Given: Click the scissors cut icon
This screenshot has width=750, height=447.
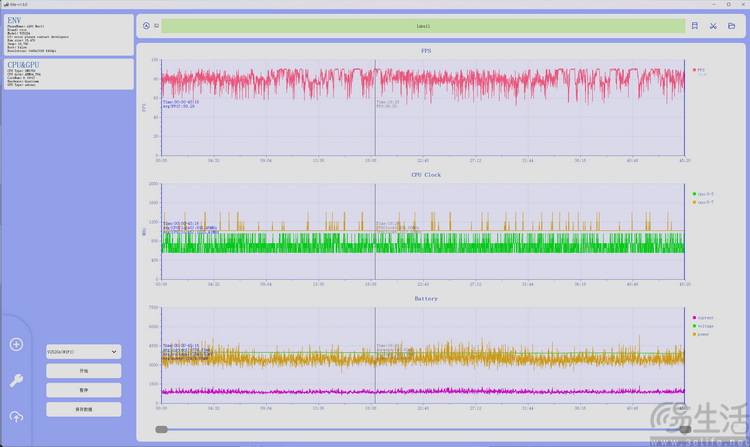Looking at the screenshot, I should tap(713, 26).
